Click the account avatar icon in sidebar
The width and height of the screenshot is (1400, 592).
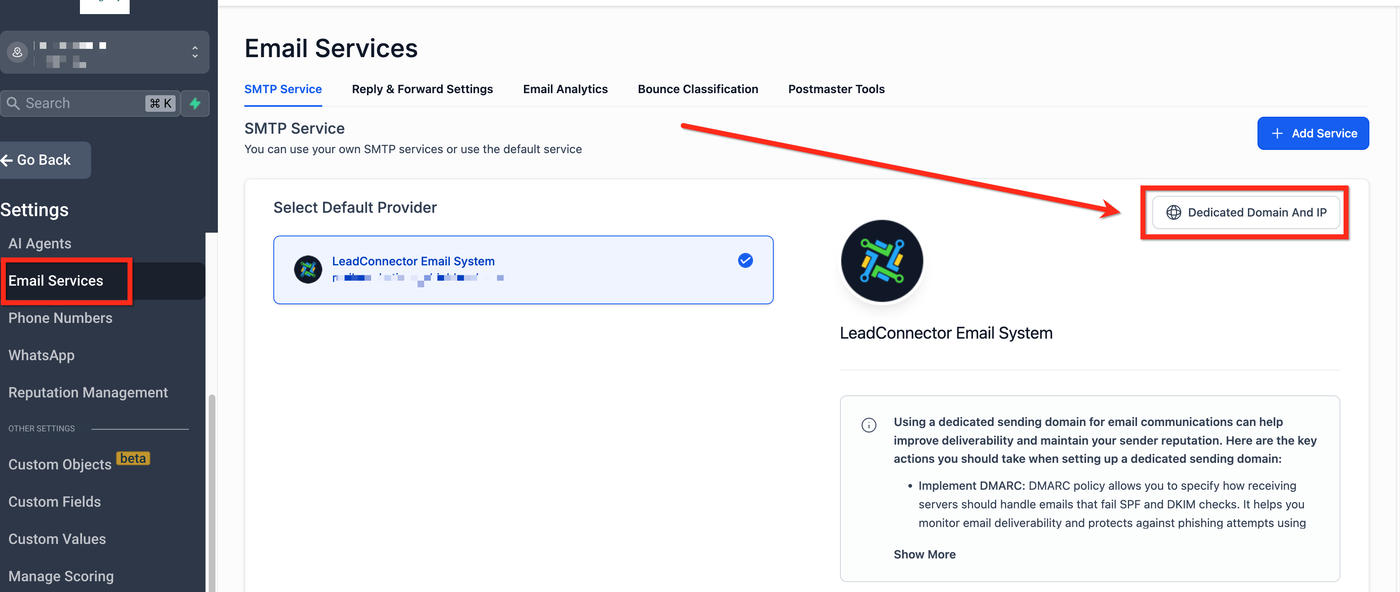17,52
